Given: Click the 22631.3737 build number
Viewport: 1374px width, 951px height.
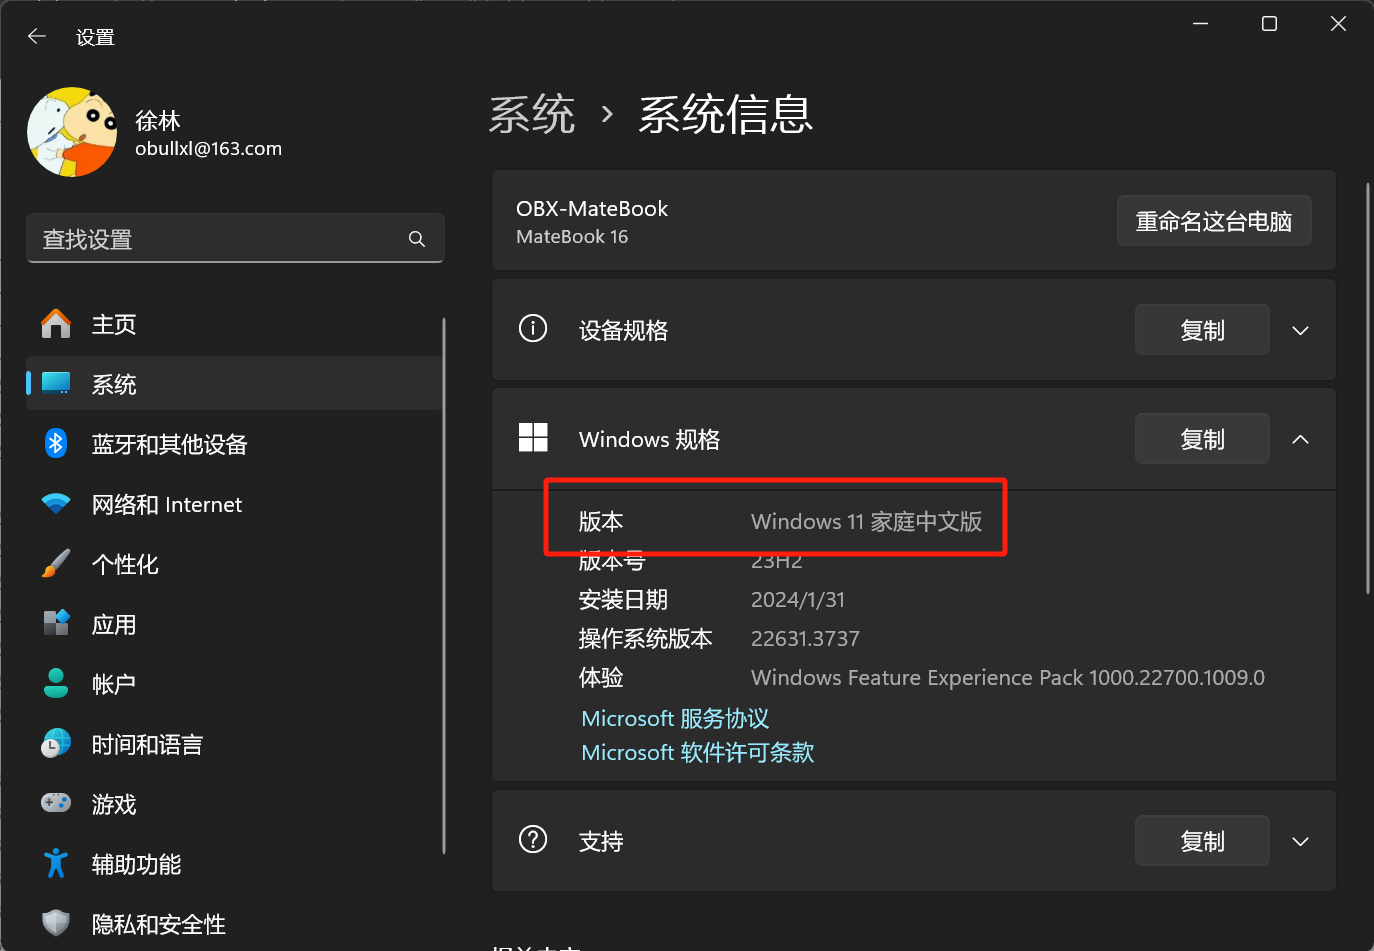Looking at the screenshot, I should [805, 638].
